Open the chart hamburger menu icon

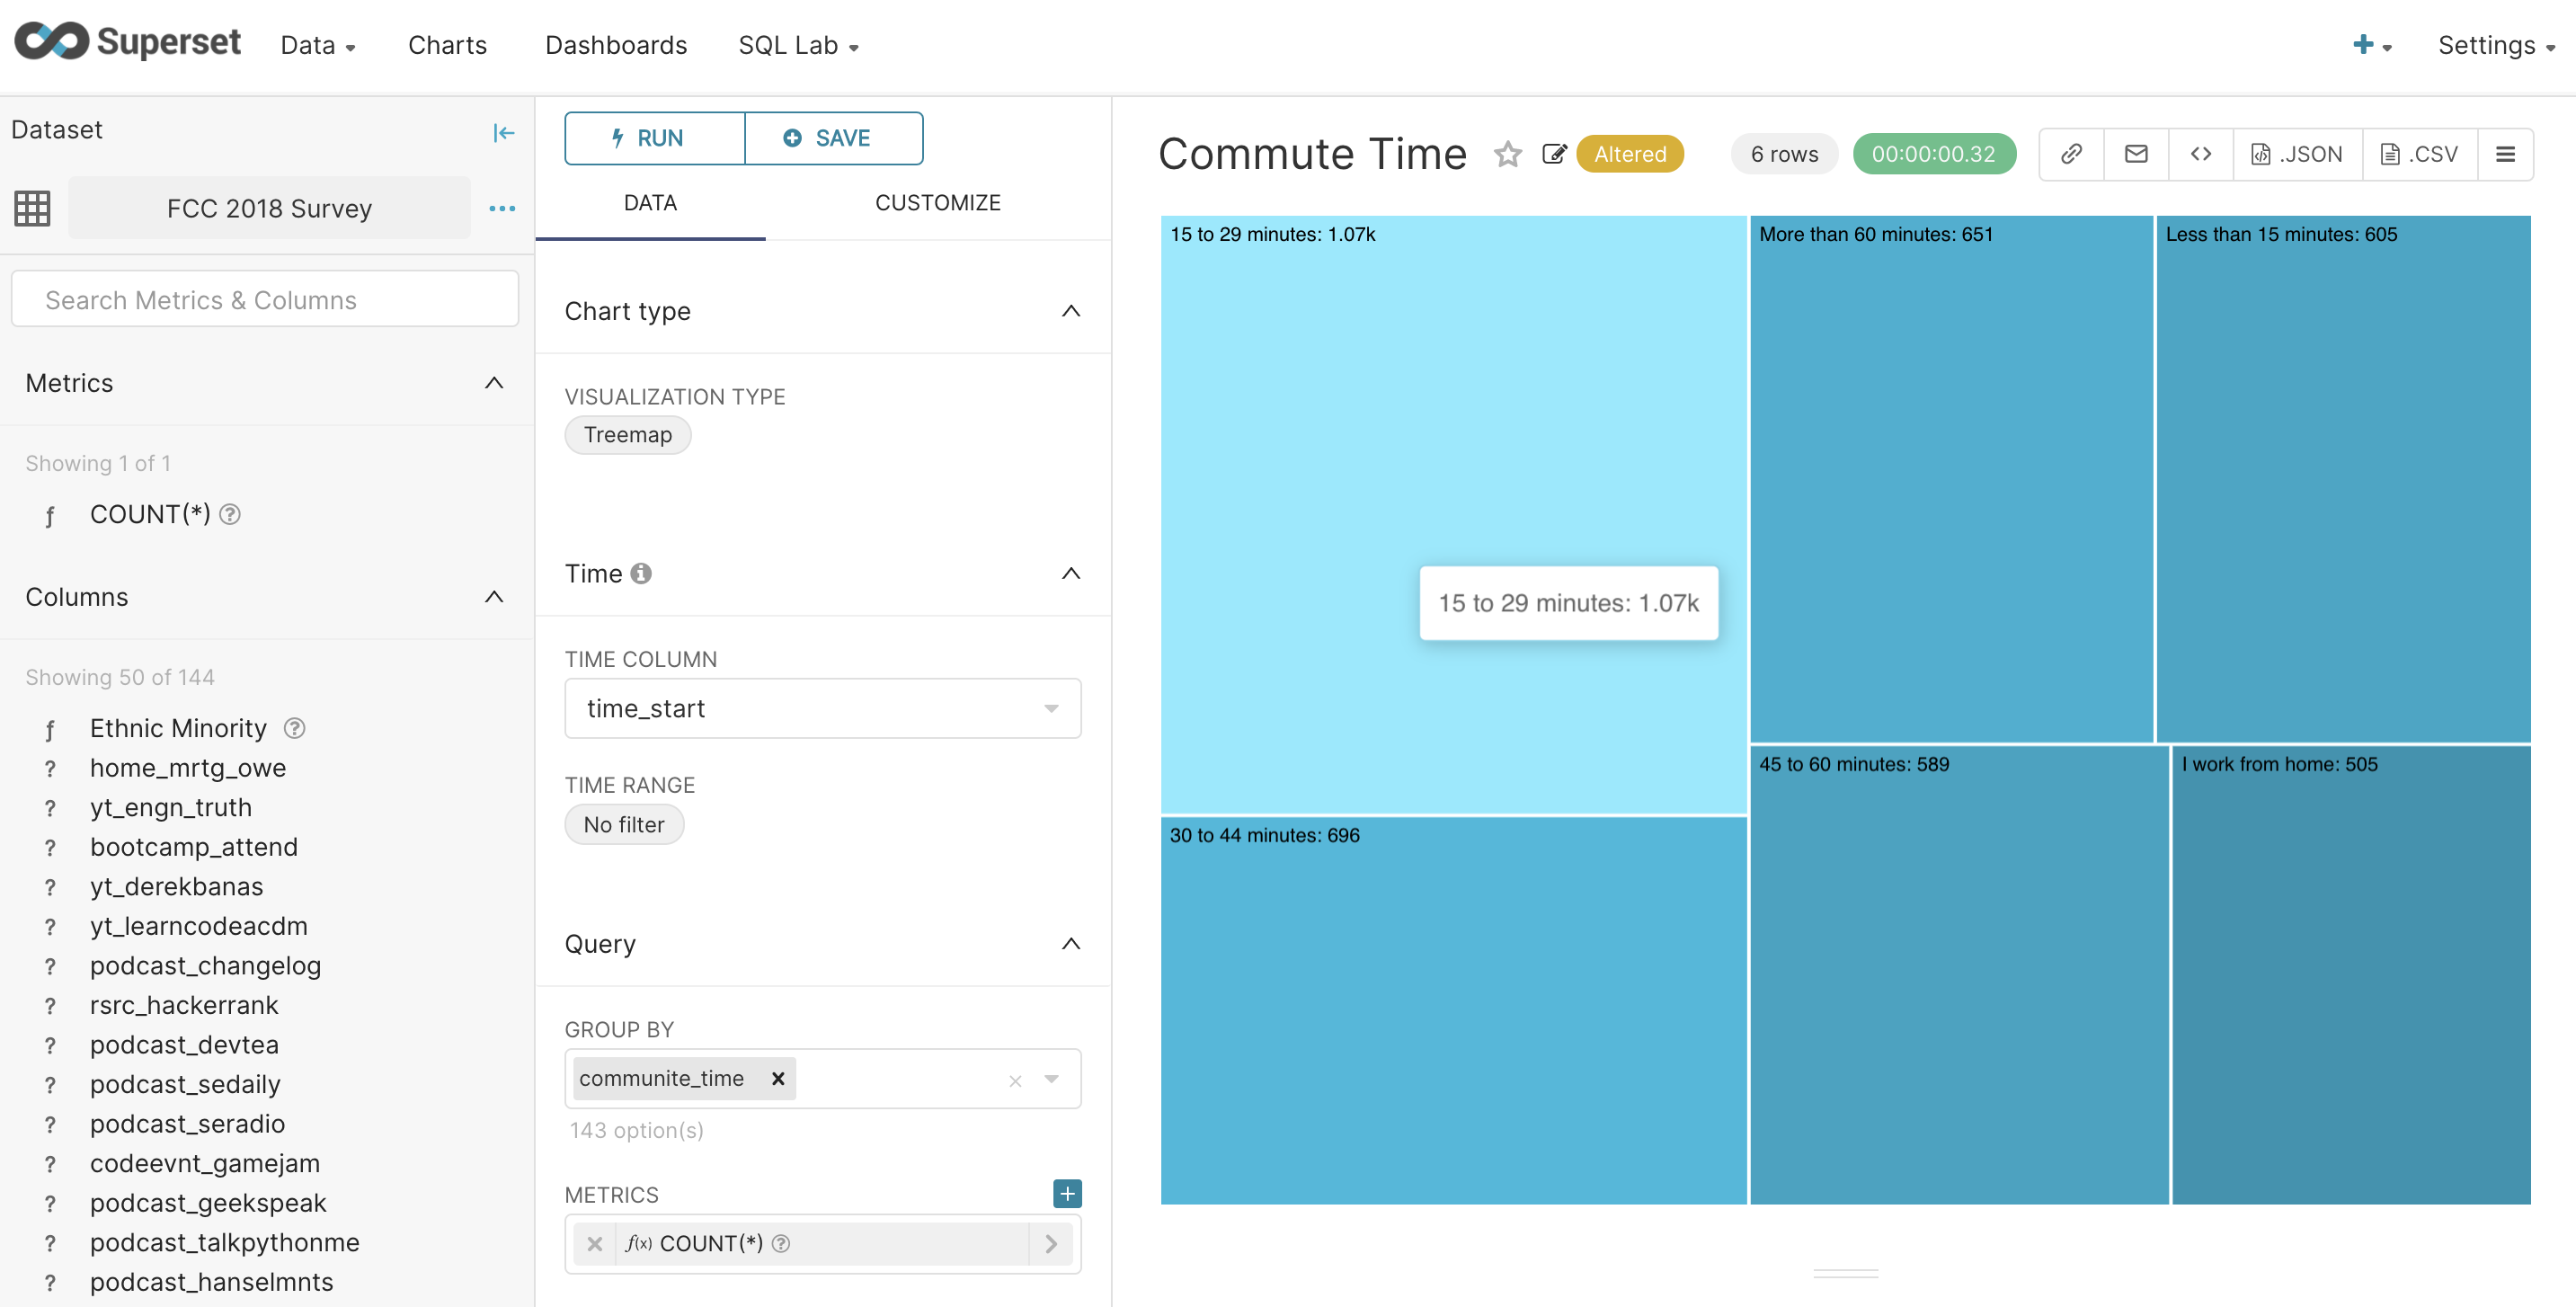click(2505, 154)
